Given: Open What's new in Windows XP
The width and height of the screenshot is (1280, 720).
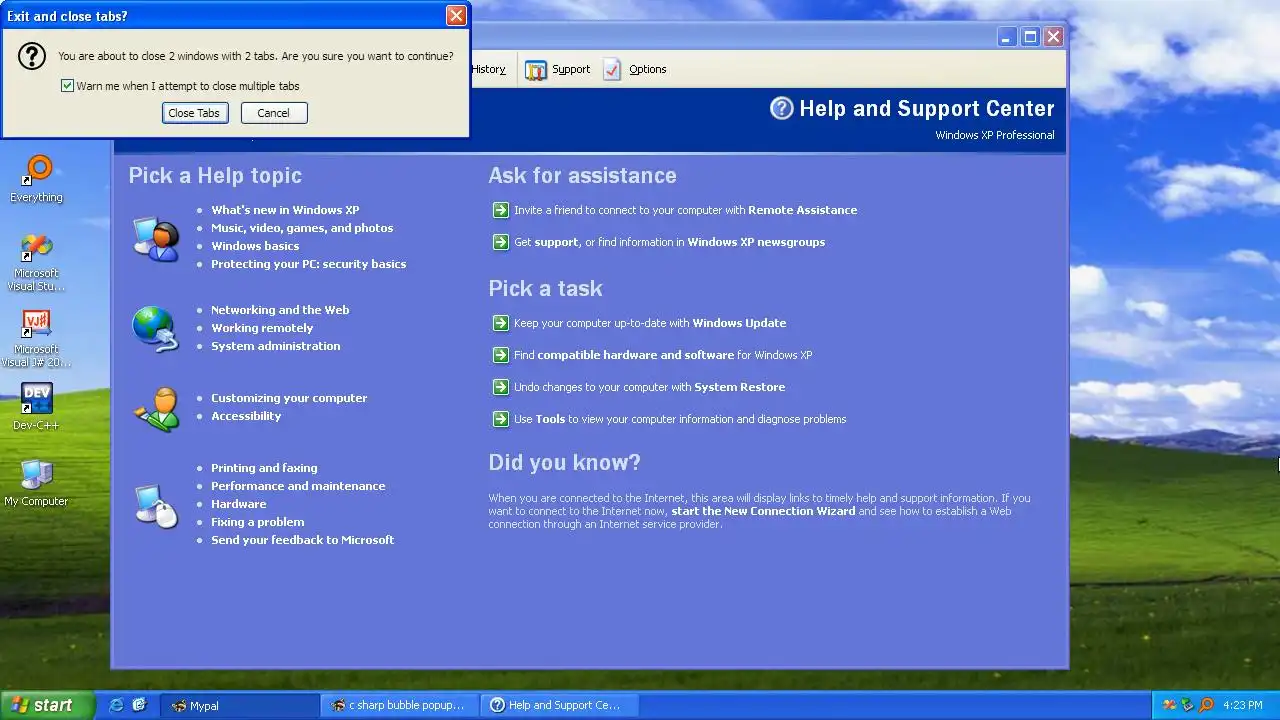Looking at the screenshot, I should click(285, 210).
